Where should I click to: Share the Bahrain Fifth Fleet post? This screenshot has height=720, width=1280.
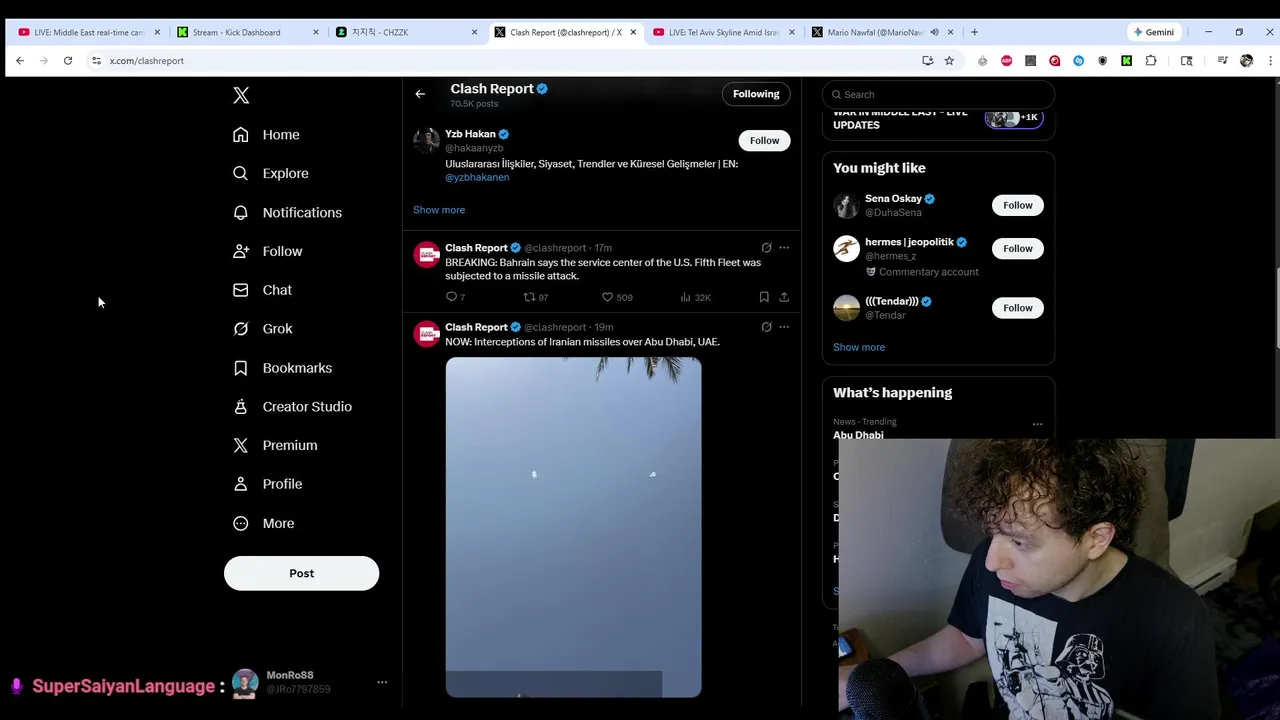784,297
